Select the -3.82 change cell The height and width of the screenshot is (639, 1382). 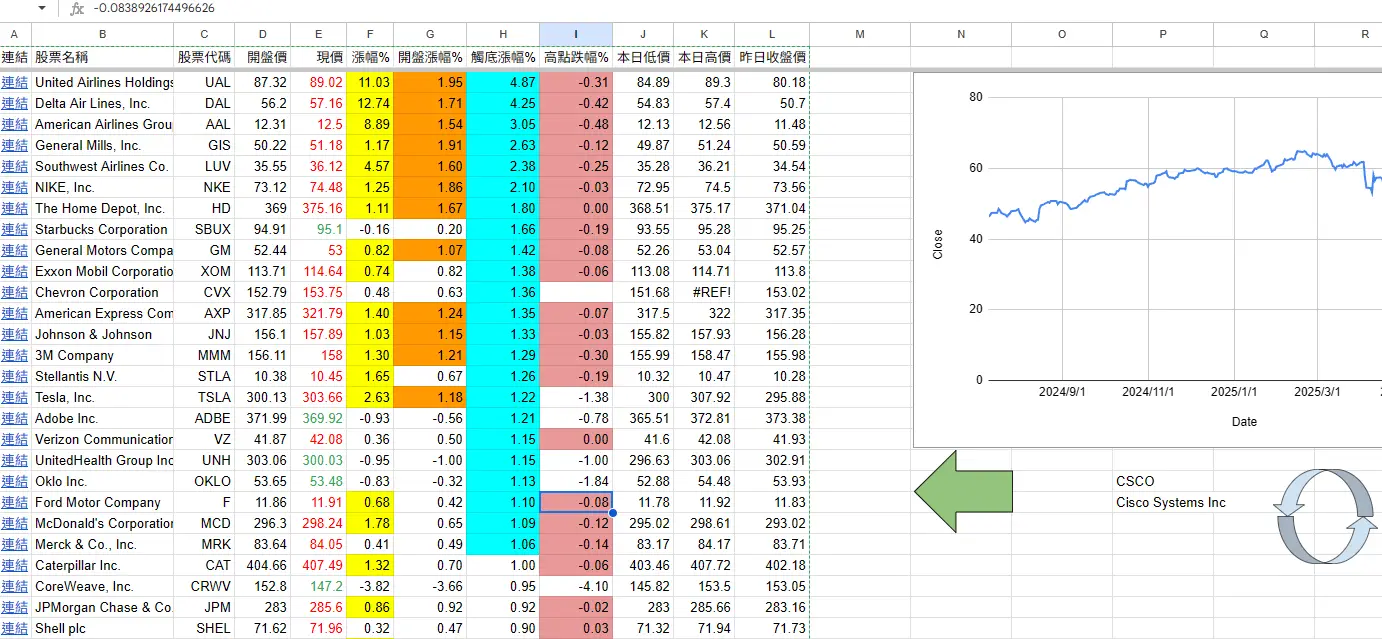tap(370, 586)
